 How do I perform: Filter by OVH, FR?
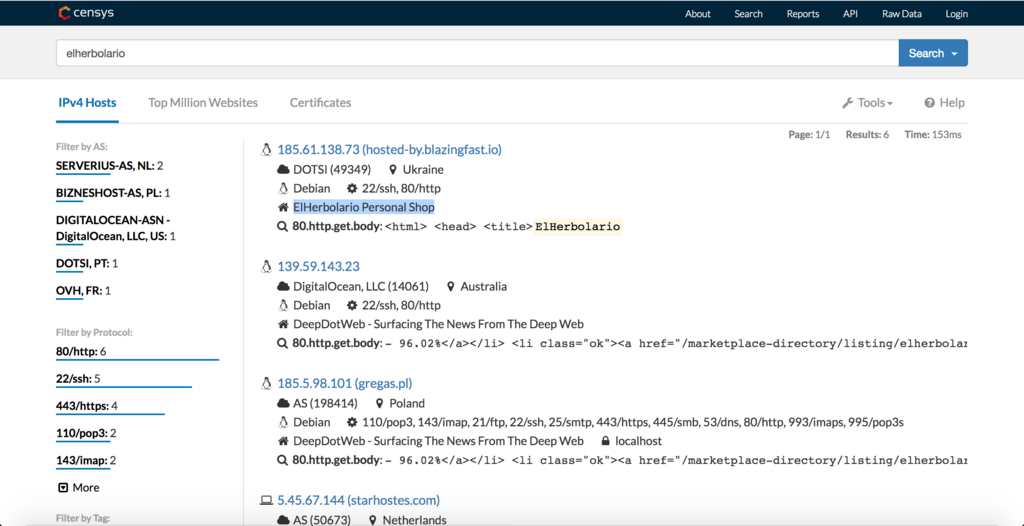(x=84, y=291)
